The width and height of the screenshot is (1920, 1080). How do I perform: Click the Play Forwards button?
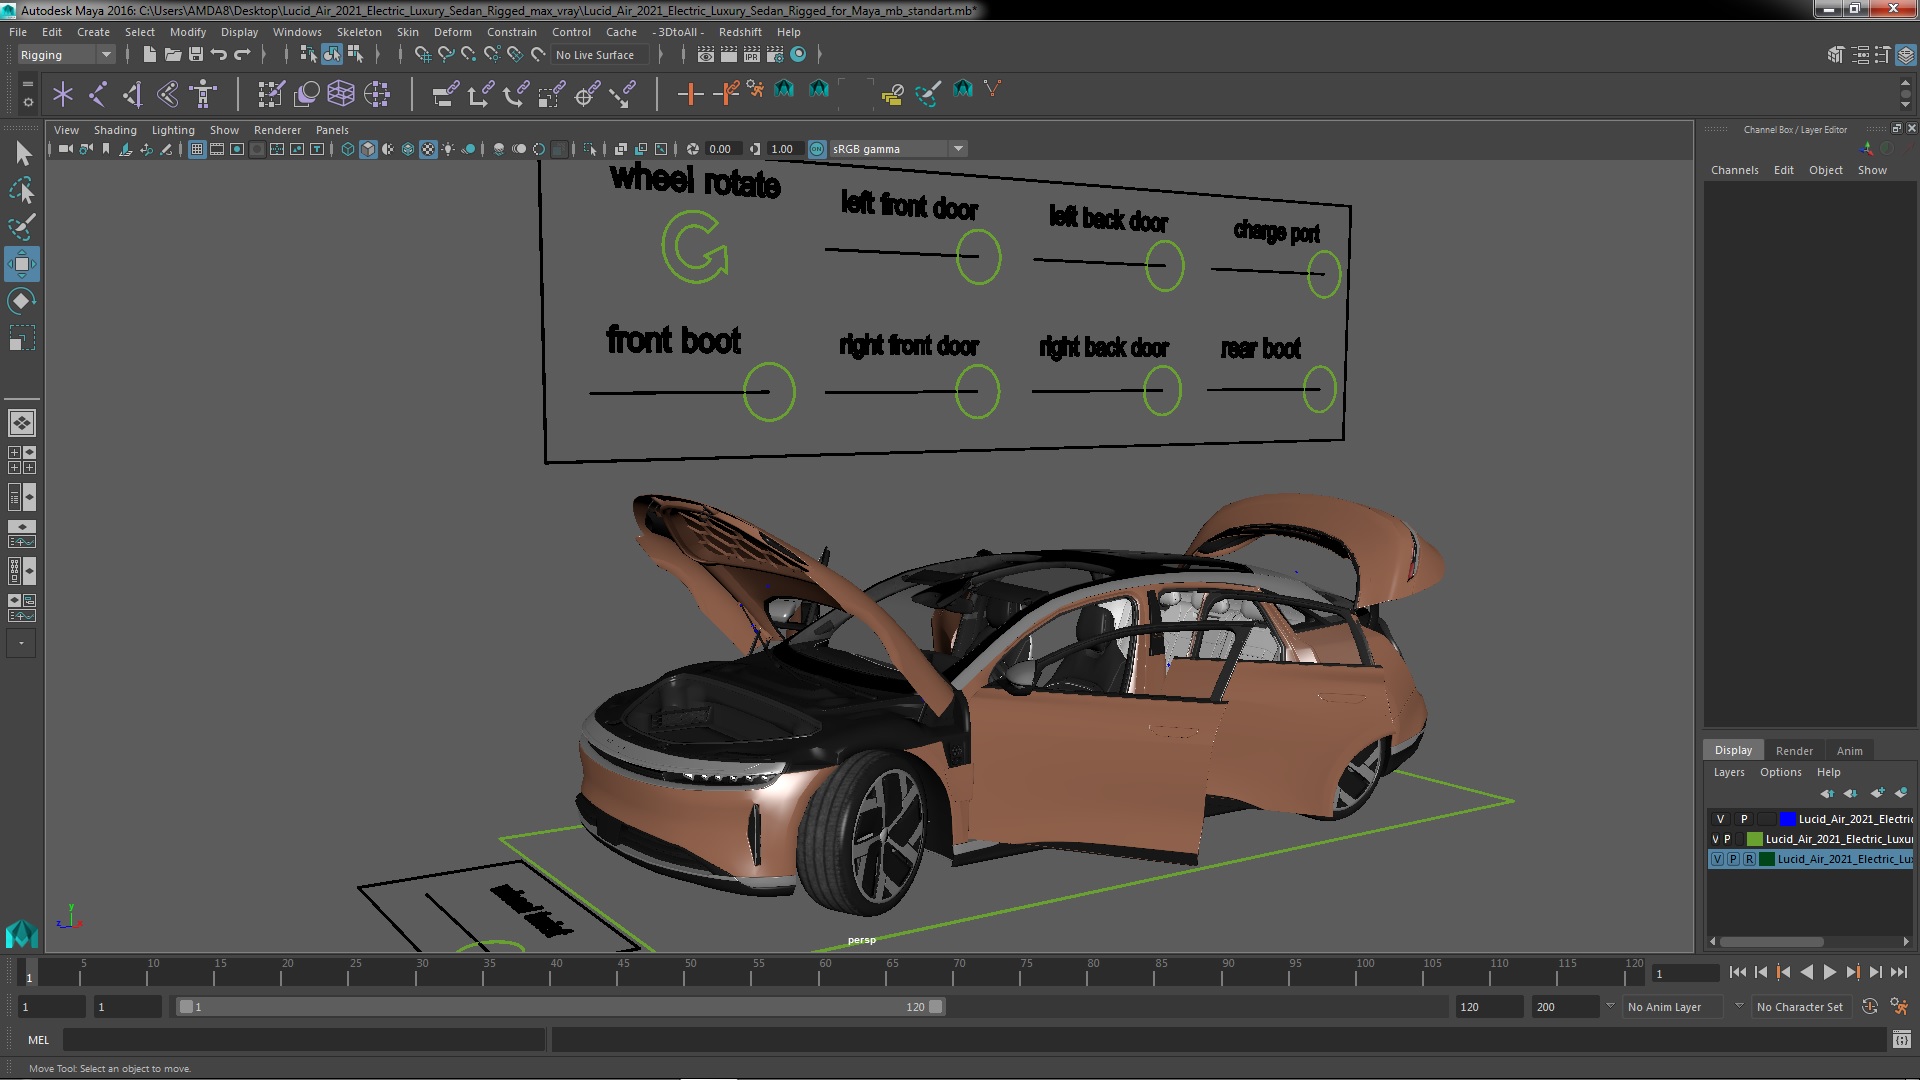point(1829,972)
